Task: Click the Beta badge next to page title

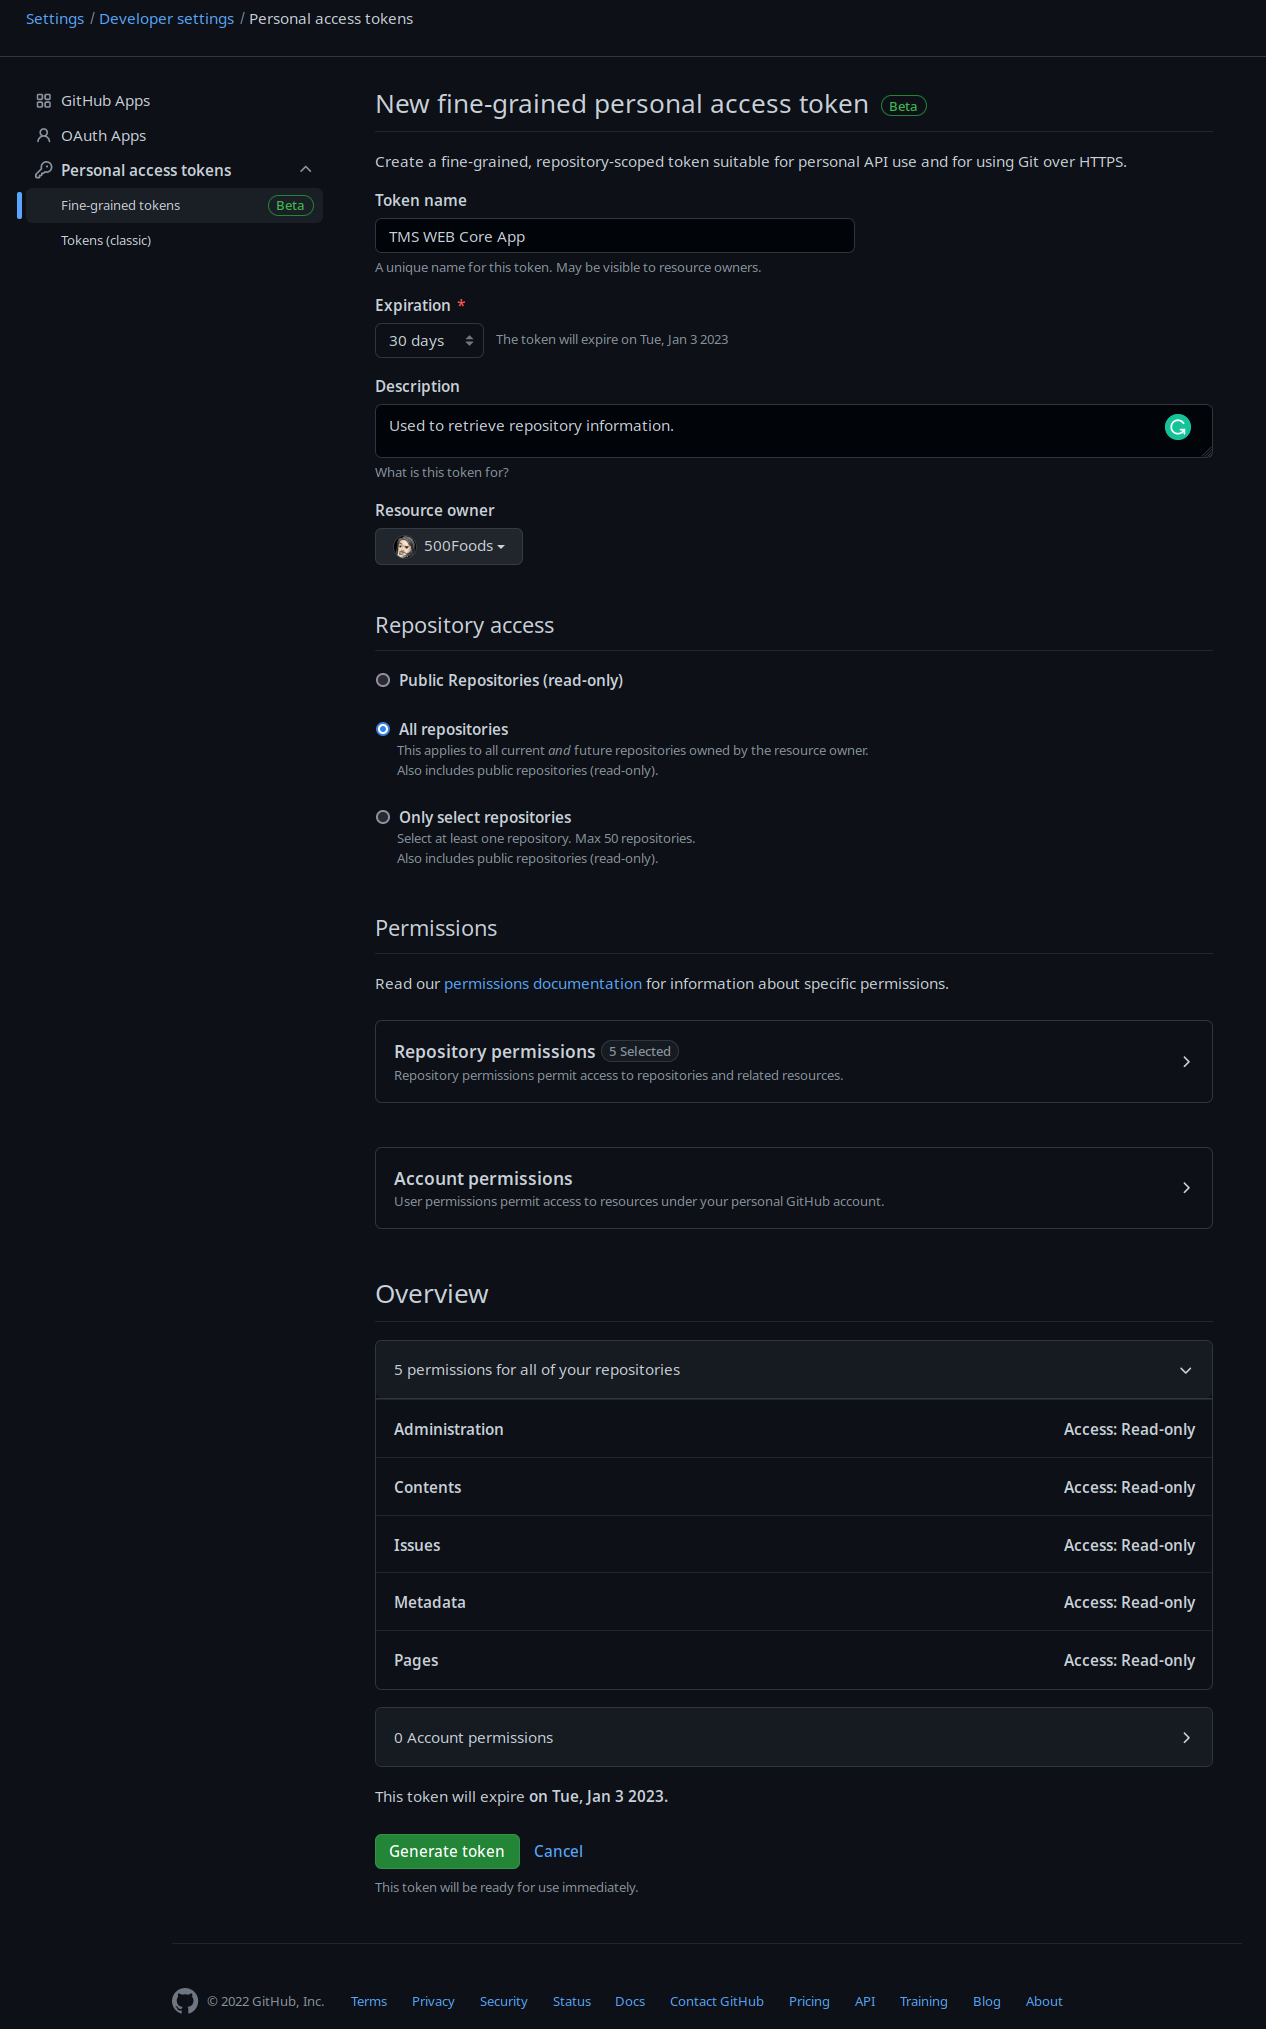Action: (x=904, y=106)
